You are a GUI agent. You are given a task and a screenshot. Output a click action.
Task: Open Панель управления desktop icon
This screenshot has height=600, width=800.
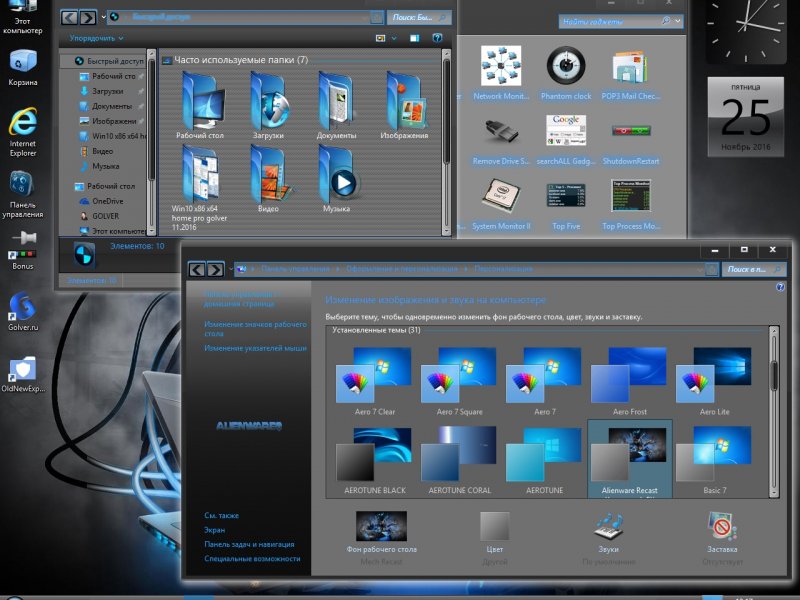point(22,194)
